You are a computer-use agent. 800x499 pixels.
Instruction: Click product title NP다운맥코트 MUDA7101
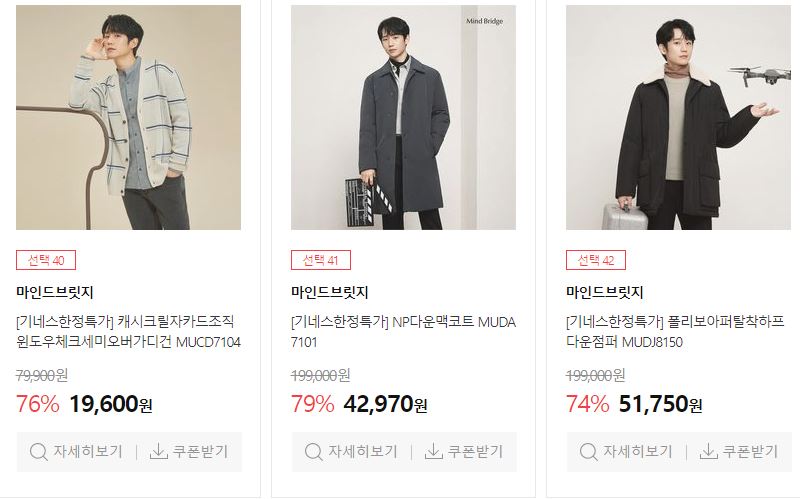coord(404,332)
